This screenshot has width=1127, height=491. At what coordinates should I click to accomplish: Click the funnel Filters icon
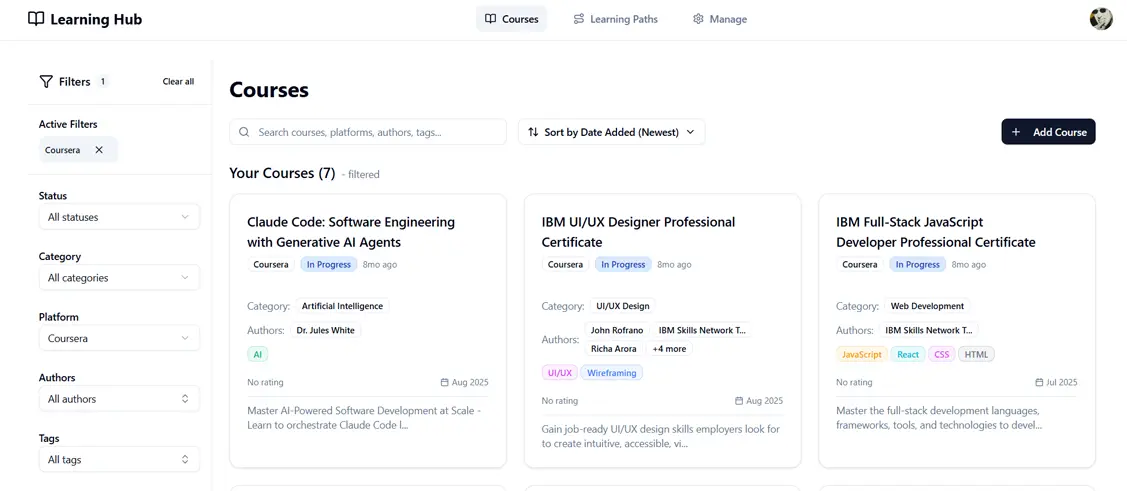46,81
